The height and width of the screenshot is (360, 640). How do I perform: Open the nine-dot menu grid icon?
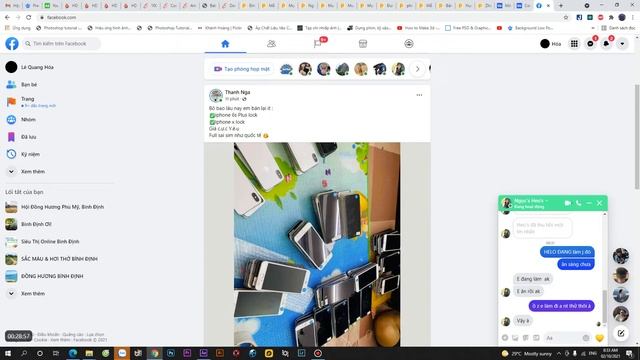tap(574, 44)
